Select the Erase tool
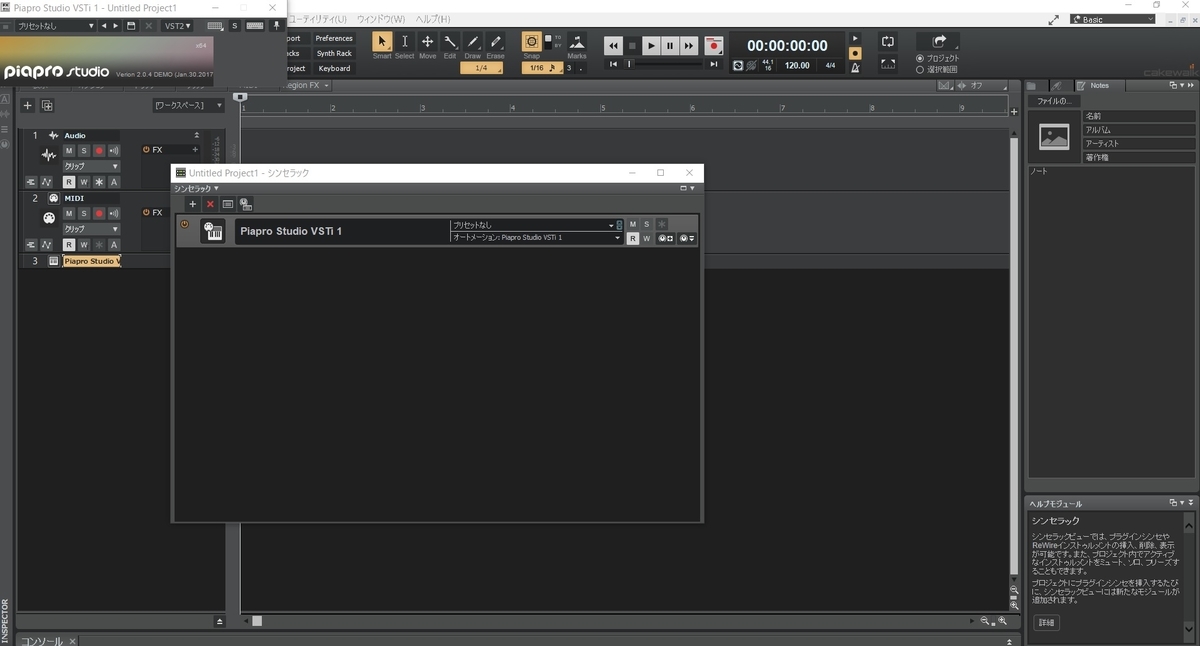Screen dimensions: 1200x646 click(x=496, y=42)
